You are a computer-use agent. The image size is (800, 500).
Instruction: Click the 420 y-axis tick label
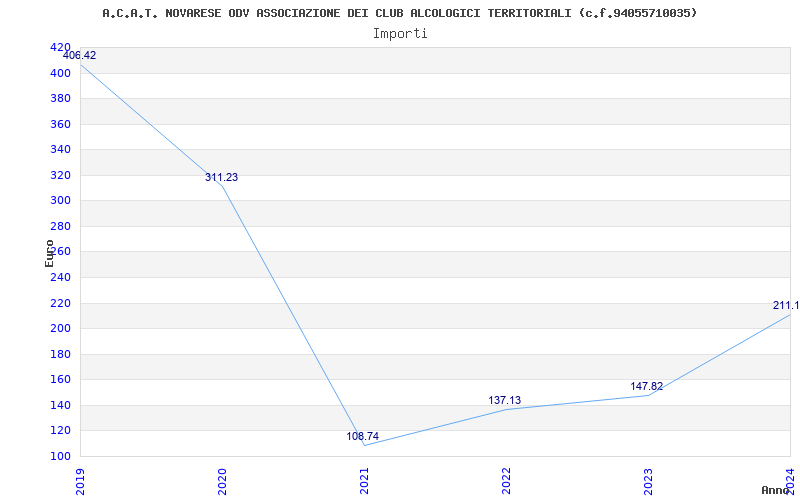pos(60,47)
